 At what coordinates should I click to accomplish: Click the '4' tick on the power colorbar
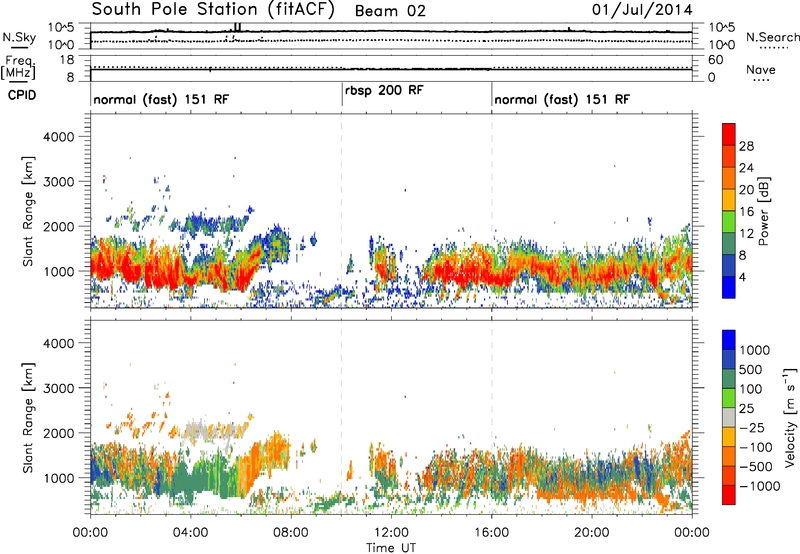point(743,277)
